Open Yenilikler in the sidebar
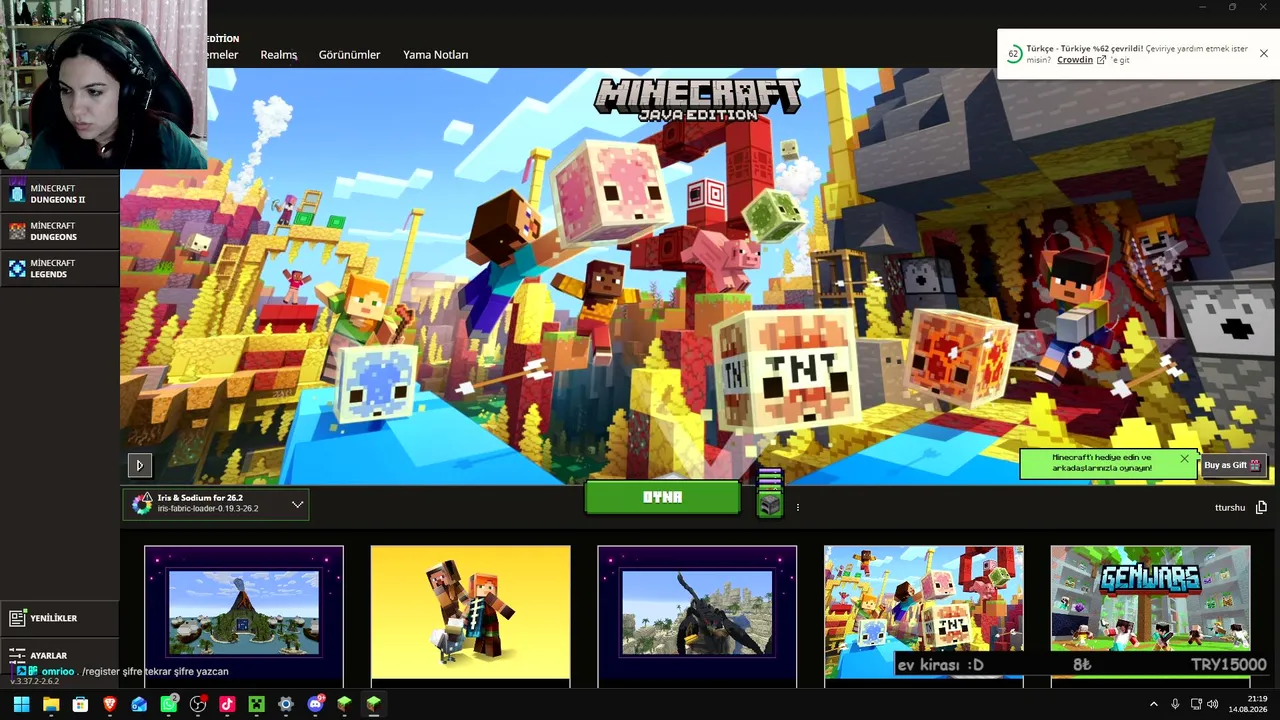The width and height of the screenshot is (1280, 720). [60, 618]
